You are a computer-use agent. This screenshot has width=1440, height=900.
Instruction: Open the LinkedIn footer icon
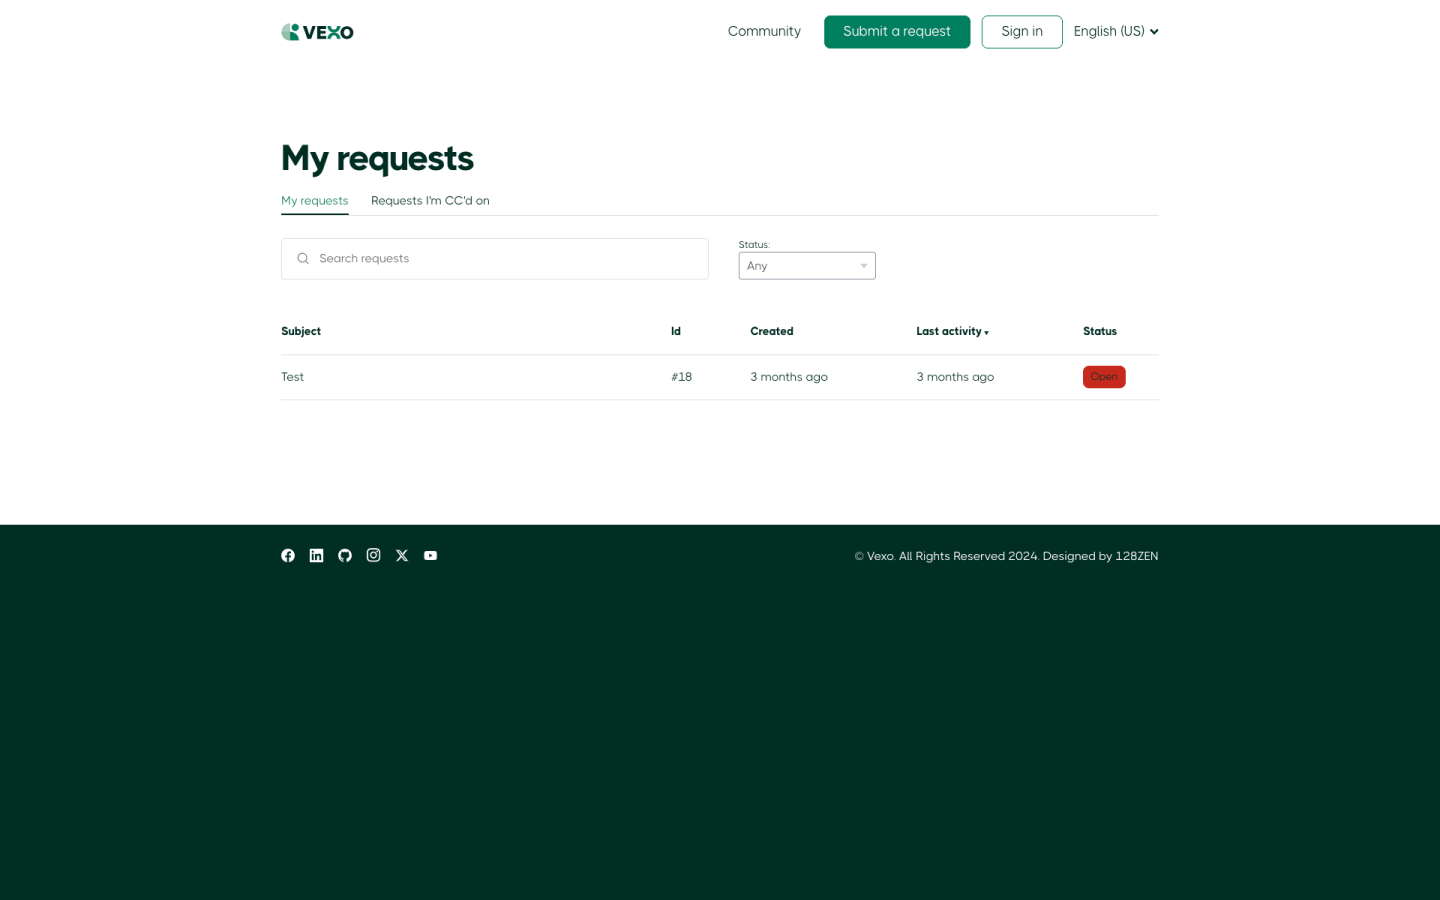coord(316,556)
